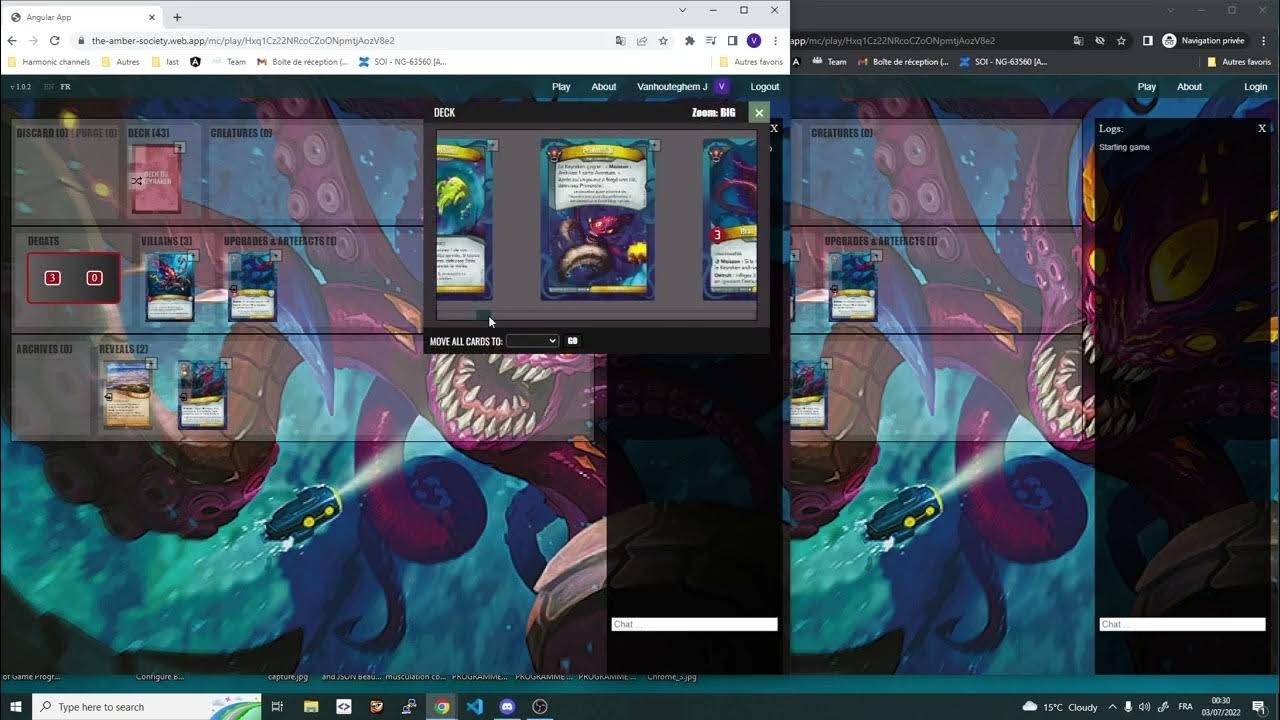Viewport: 1280px width, 720px height.
Task: Click Navigation privée badge in right browser
Action: (x=1204, y=41)
